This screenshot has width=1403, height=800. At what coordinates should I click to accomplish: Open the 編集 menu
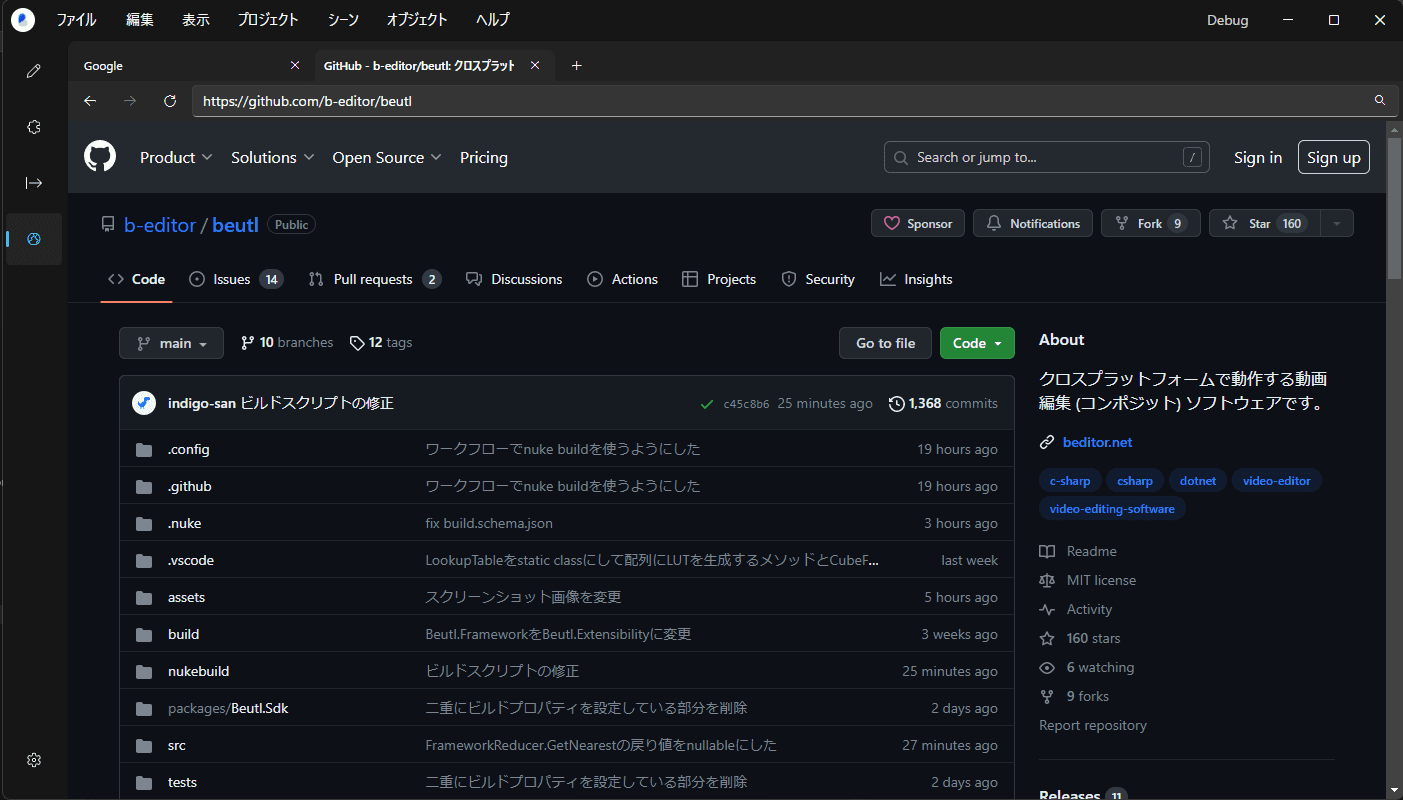coord(140,20)
